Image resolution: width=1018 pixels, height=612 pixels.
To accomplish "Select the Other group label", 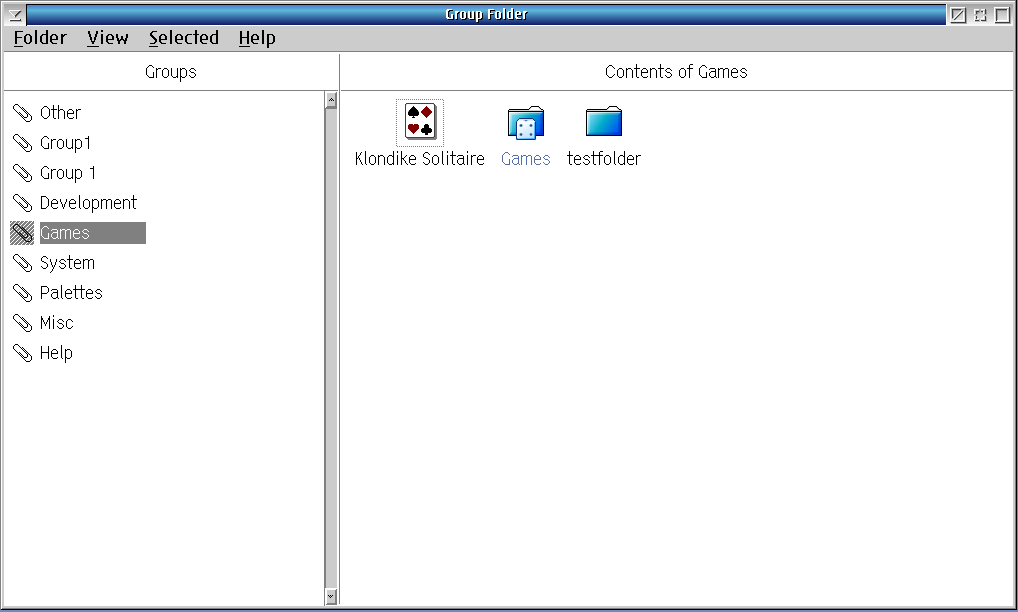I will tap(60, 113).
